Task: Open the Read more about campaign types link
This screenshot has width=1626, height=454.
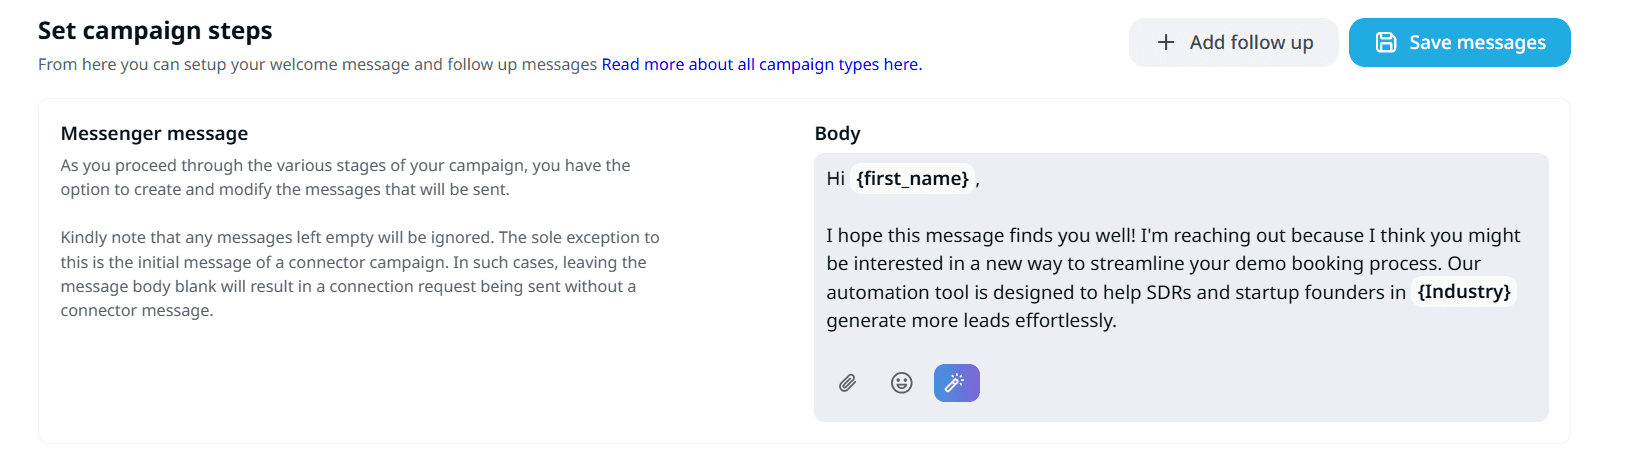Action: pyautogui.click(x=761, y=64)
